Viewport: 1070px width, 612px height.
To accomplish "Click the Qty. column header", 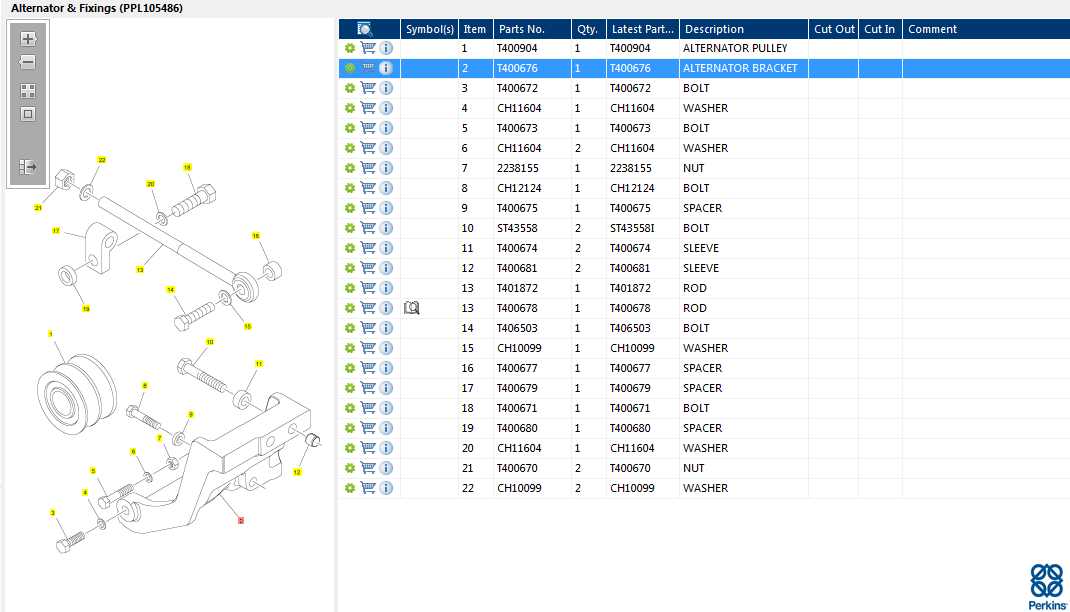I will 588,29.
